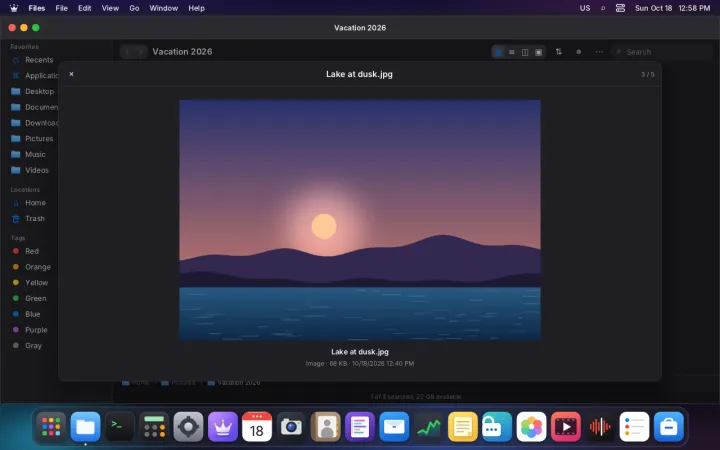Open the Photos flower app in dock
The width and height of the screenshot is (720, 450).
[531, 427]
